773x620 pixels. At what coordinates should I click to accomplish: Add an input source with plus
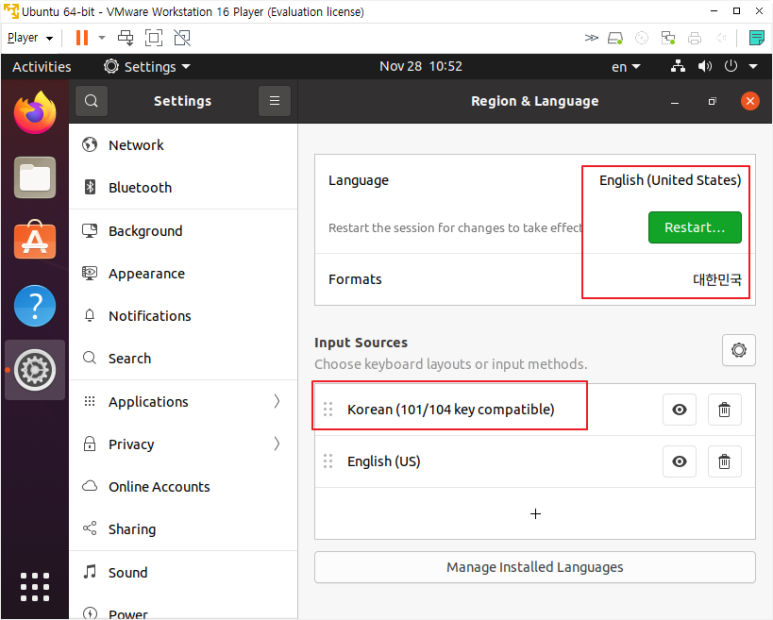click(535, 514)
